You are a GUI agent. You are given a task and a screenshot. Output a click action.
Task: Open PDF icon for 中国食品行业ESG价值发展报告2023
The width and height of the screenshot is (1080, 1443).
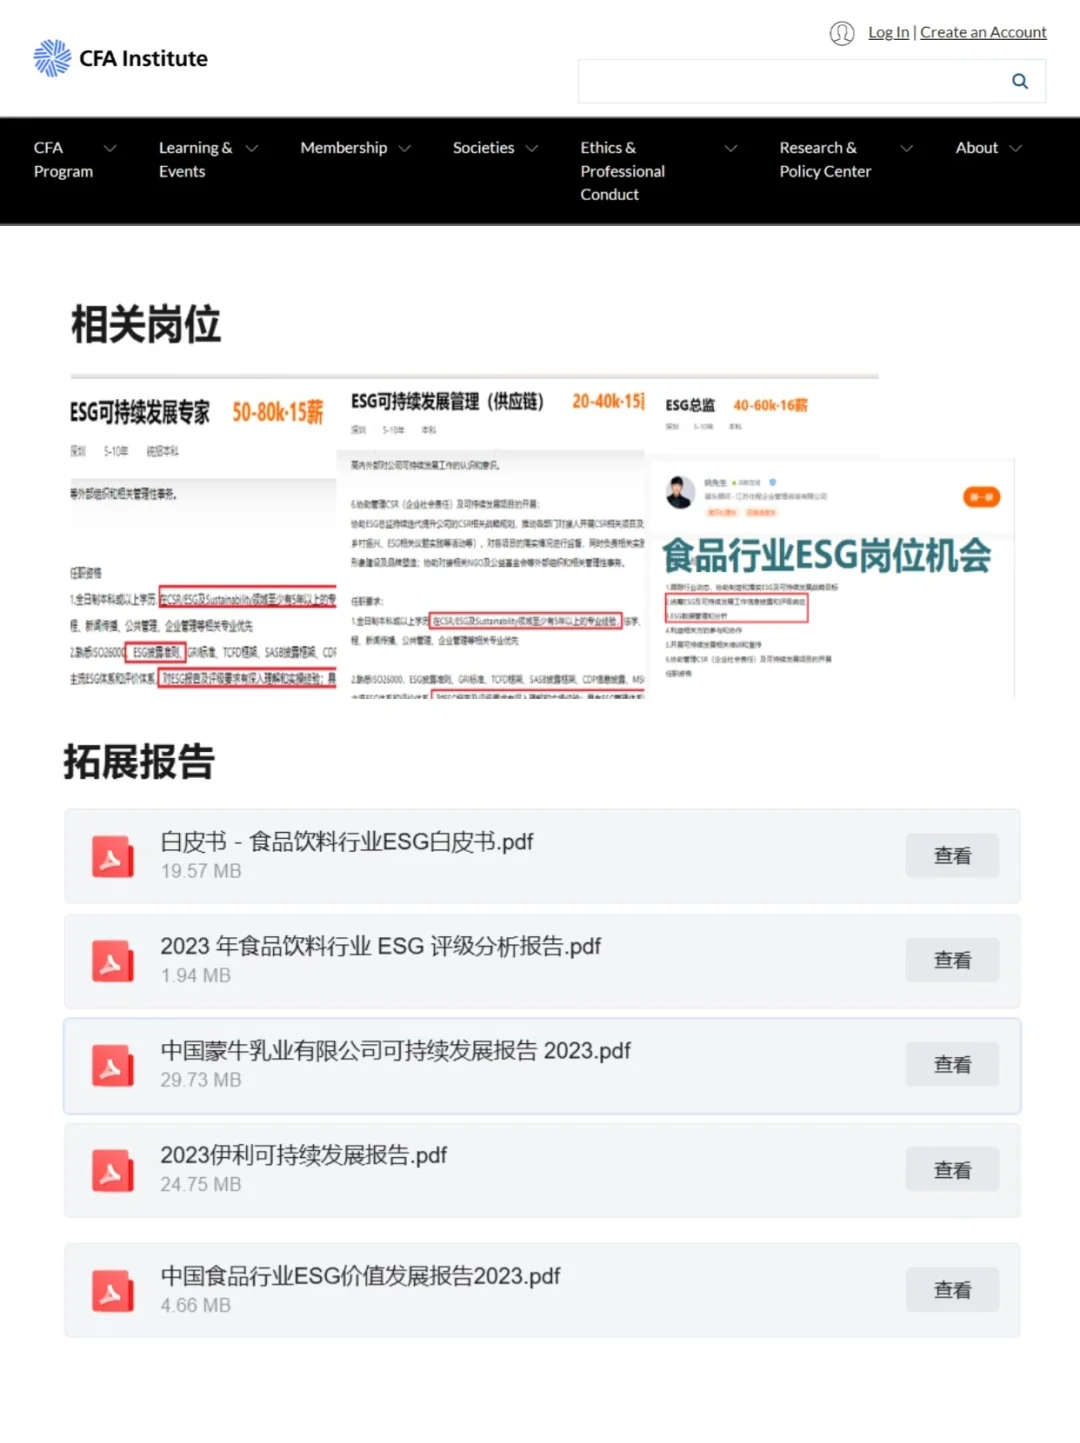point(112,1291)
